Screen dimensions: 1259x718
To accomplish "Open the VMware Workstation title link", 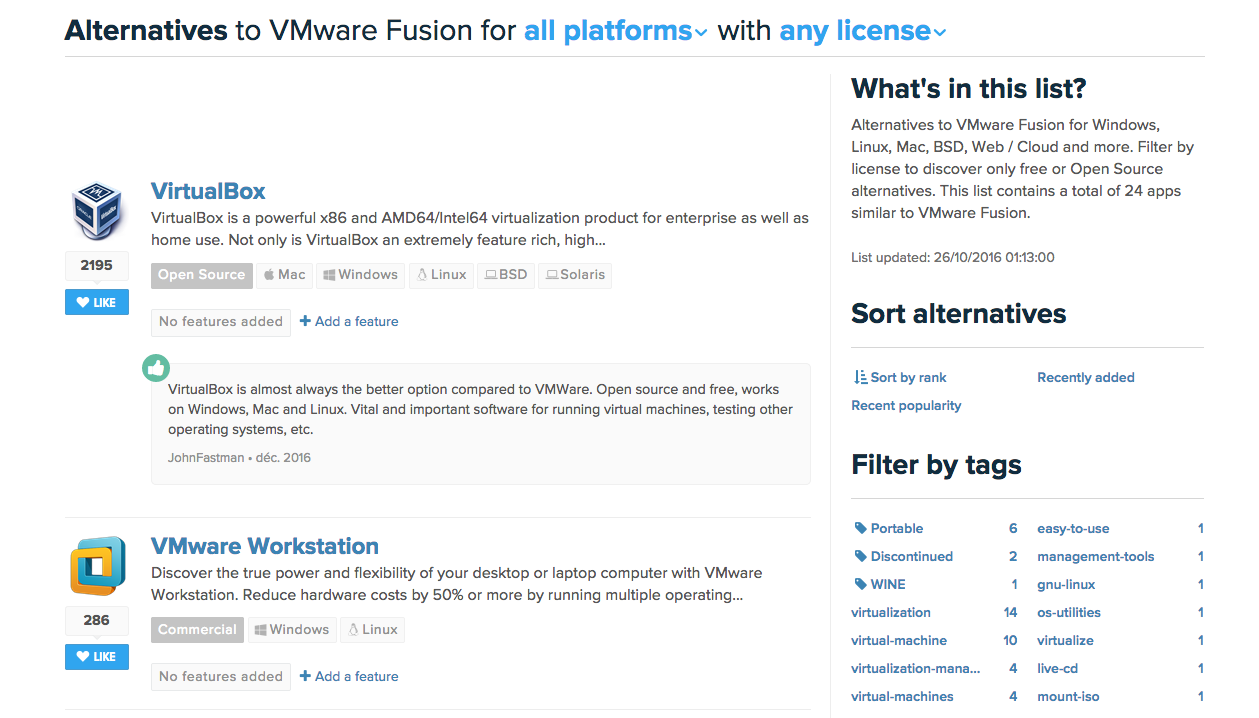I will tap(264, 546).
